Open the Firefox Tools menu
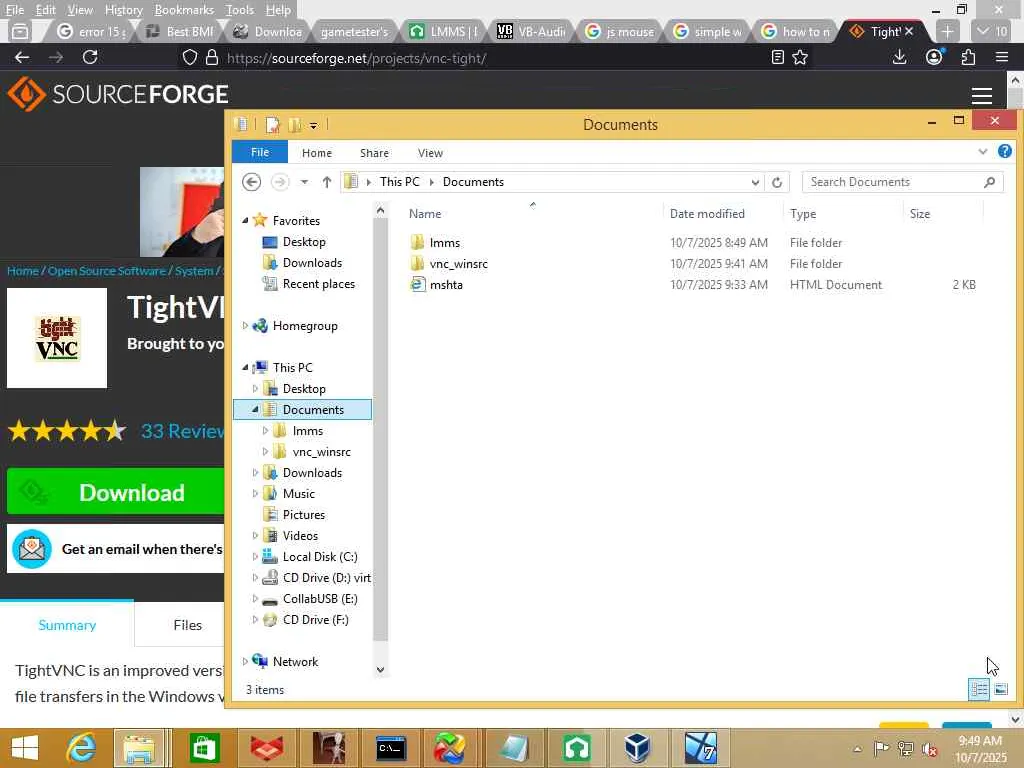1024x768 pixels. pyautogui.click(x=240, y=10)
